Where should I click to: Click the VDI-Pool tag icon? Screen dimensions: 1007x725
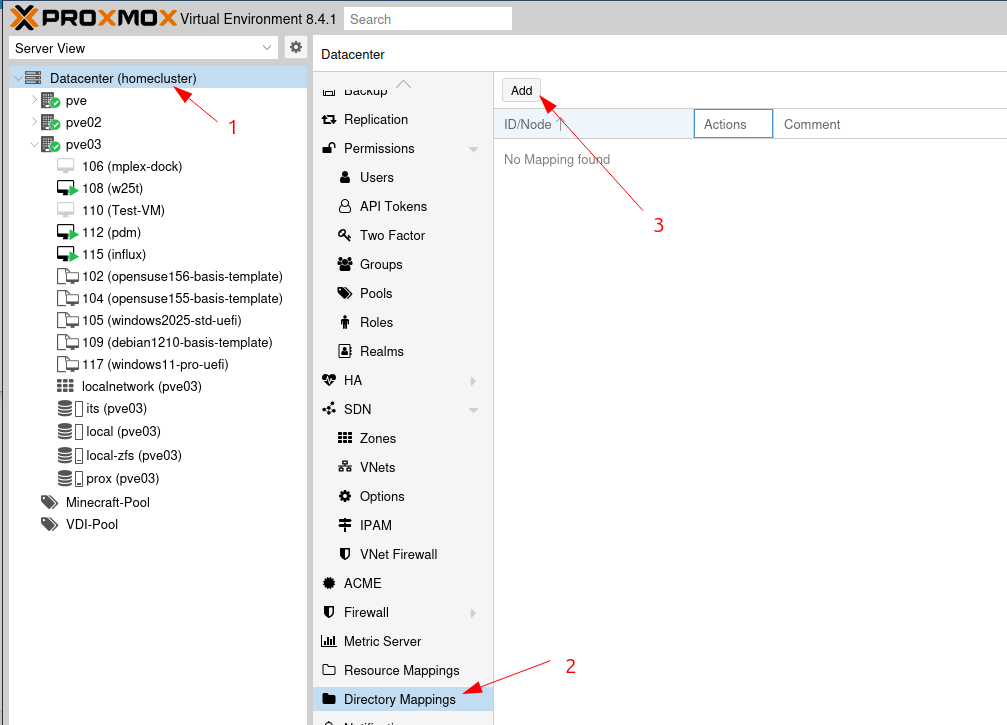click(49, 524)
